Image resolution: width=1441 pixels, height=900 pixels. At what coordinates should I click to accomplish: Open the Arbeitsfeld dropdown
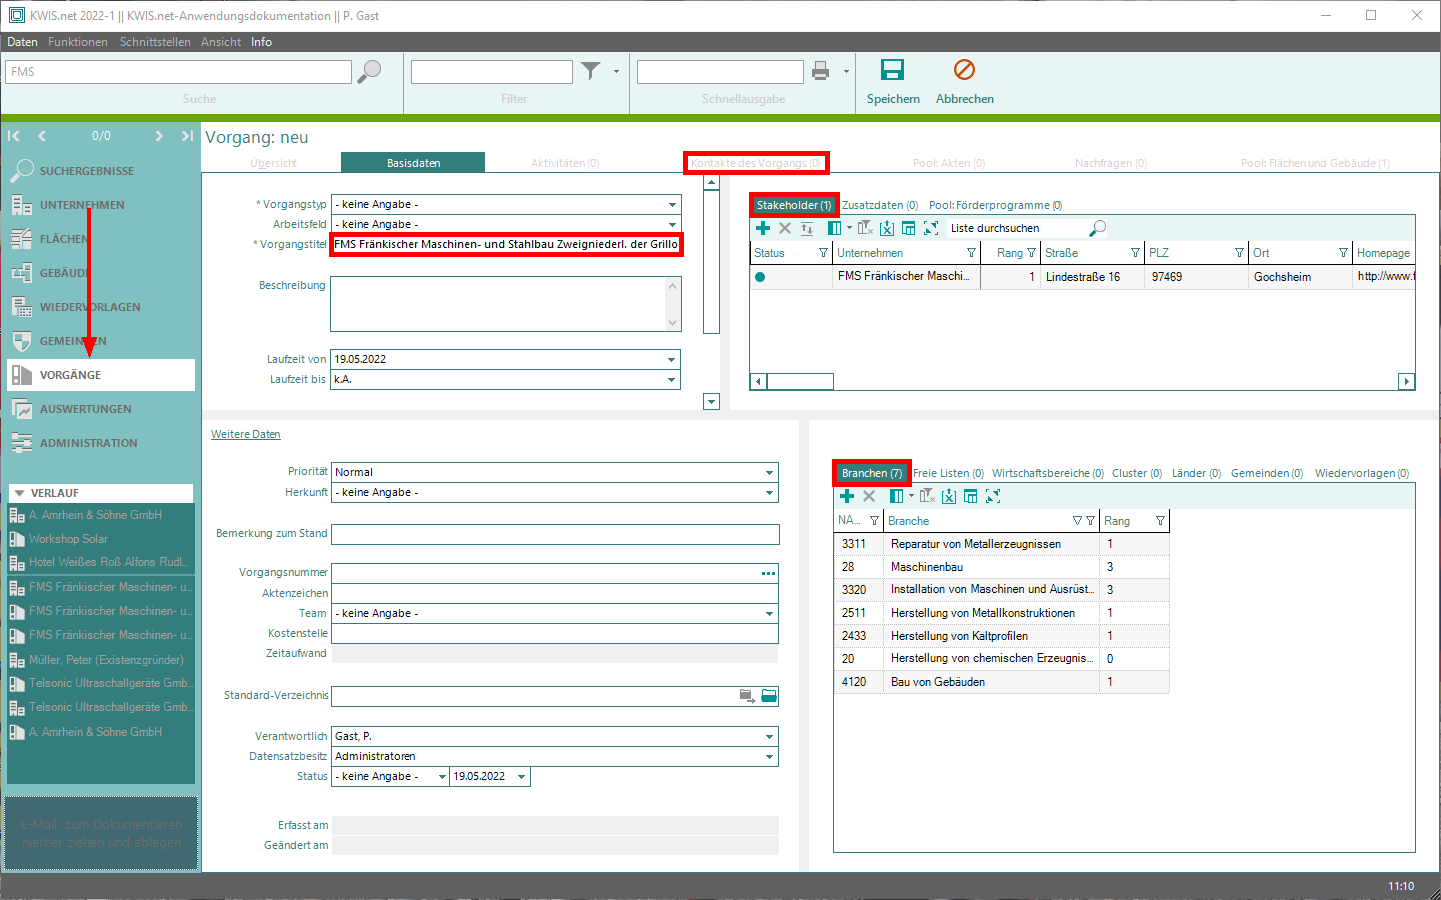pyautogui.click(x=672, y=224)
